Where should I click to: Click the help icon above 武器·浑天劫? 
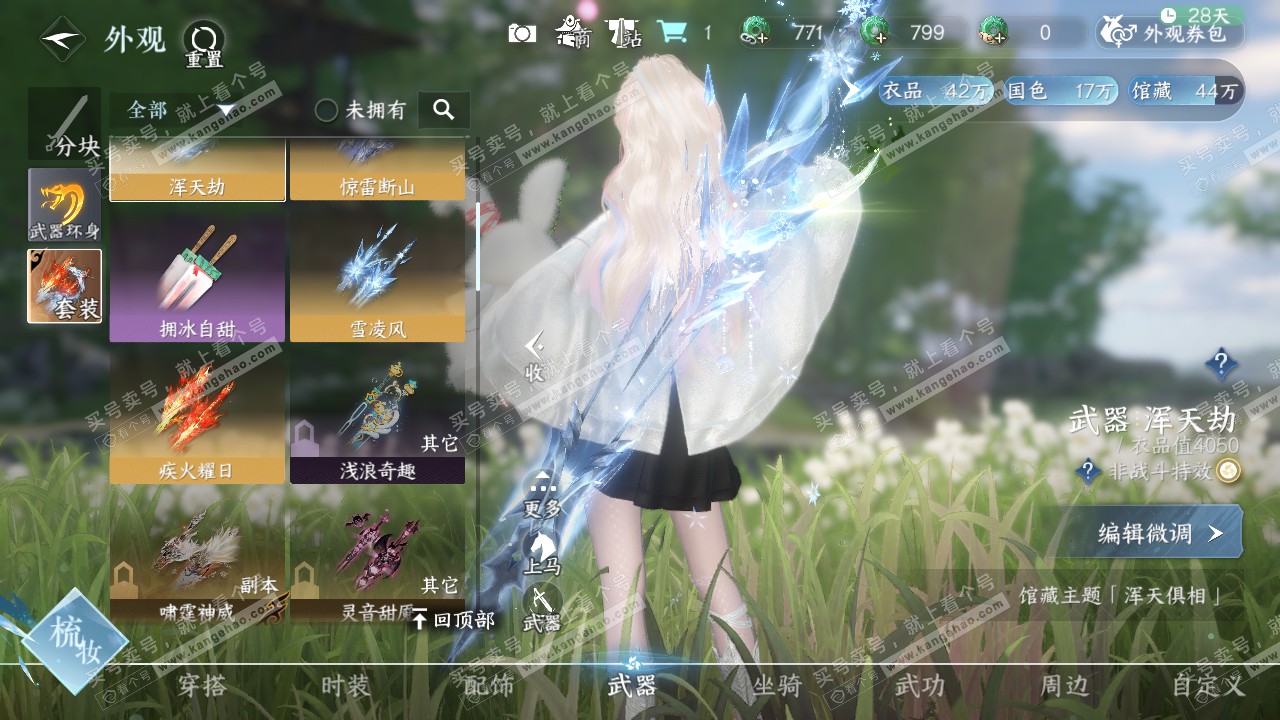(1221, 363)
